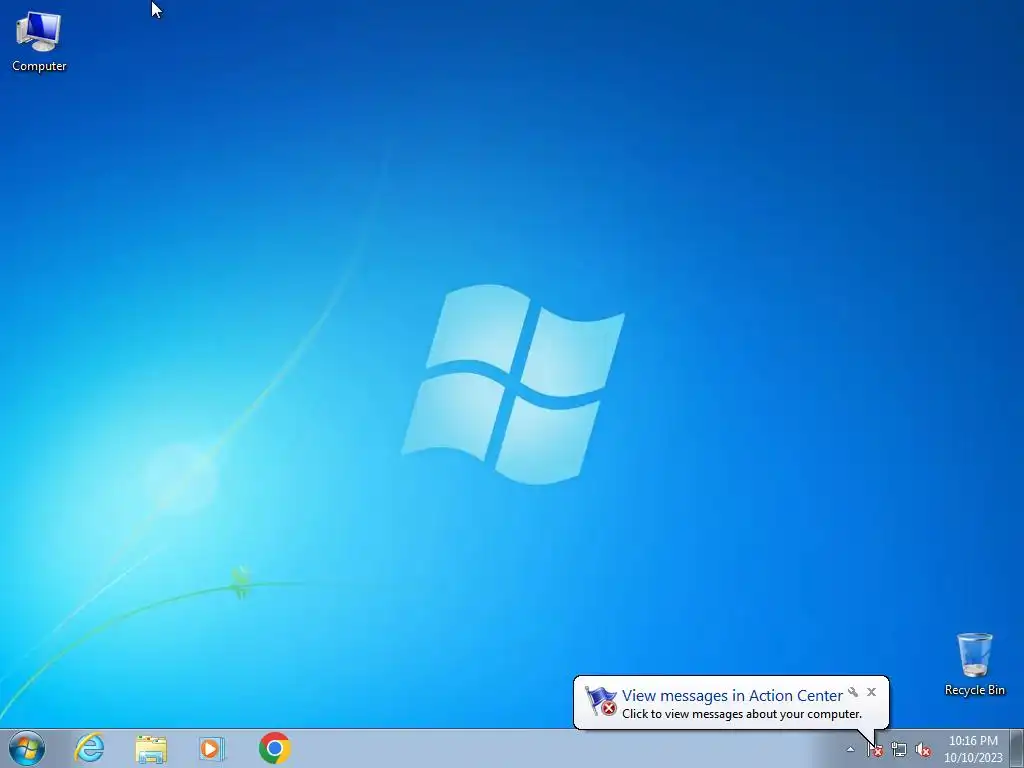Image resolution: width=1024 pixels, height=768 pixels.
Task: Show hidden icons arrow in system tray
Action: tap(850, 750)
